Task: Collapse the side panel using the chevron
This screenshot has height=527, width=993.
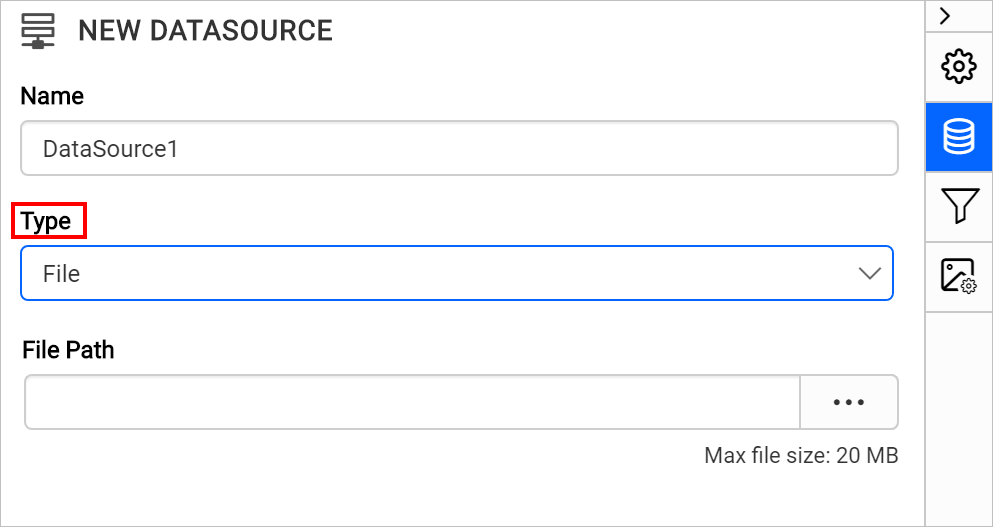Action: [946, 15]
